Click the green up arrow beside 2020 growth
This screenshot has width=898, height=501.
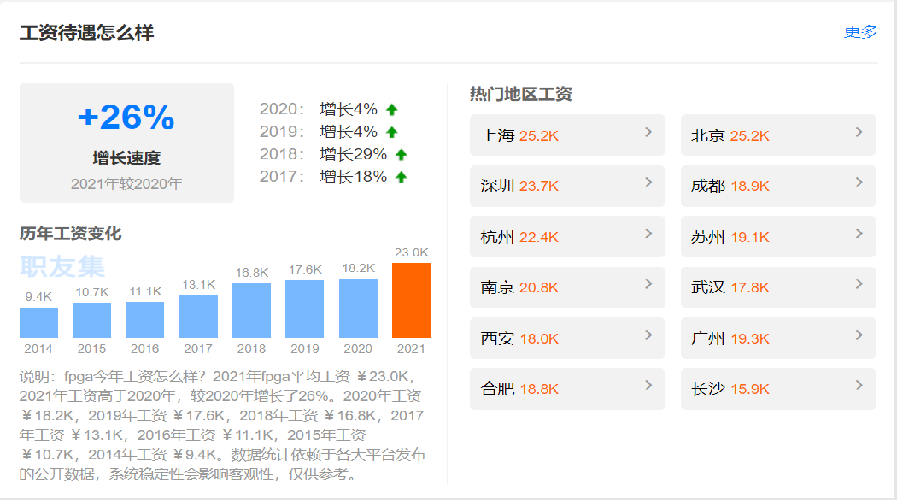coord(392,109)
